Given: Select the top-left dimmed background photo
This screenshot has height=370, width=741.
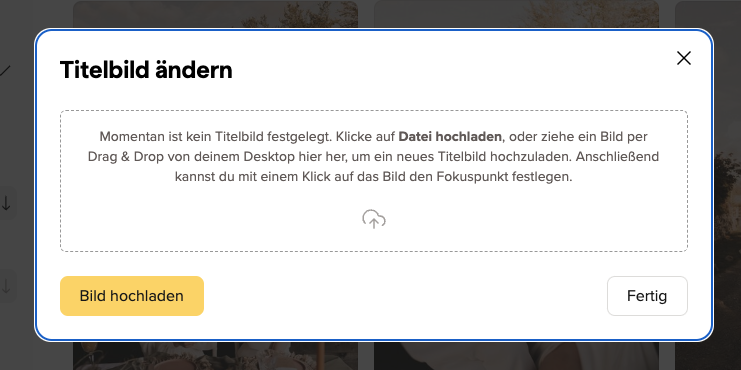Looking at the screenshot, I should [x=215, y=14].
